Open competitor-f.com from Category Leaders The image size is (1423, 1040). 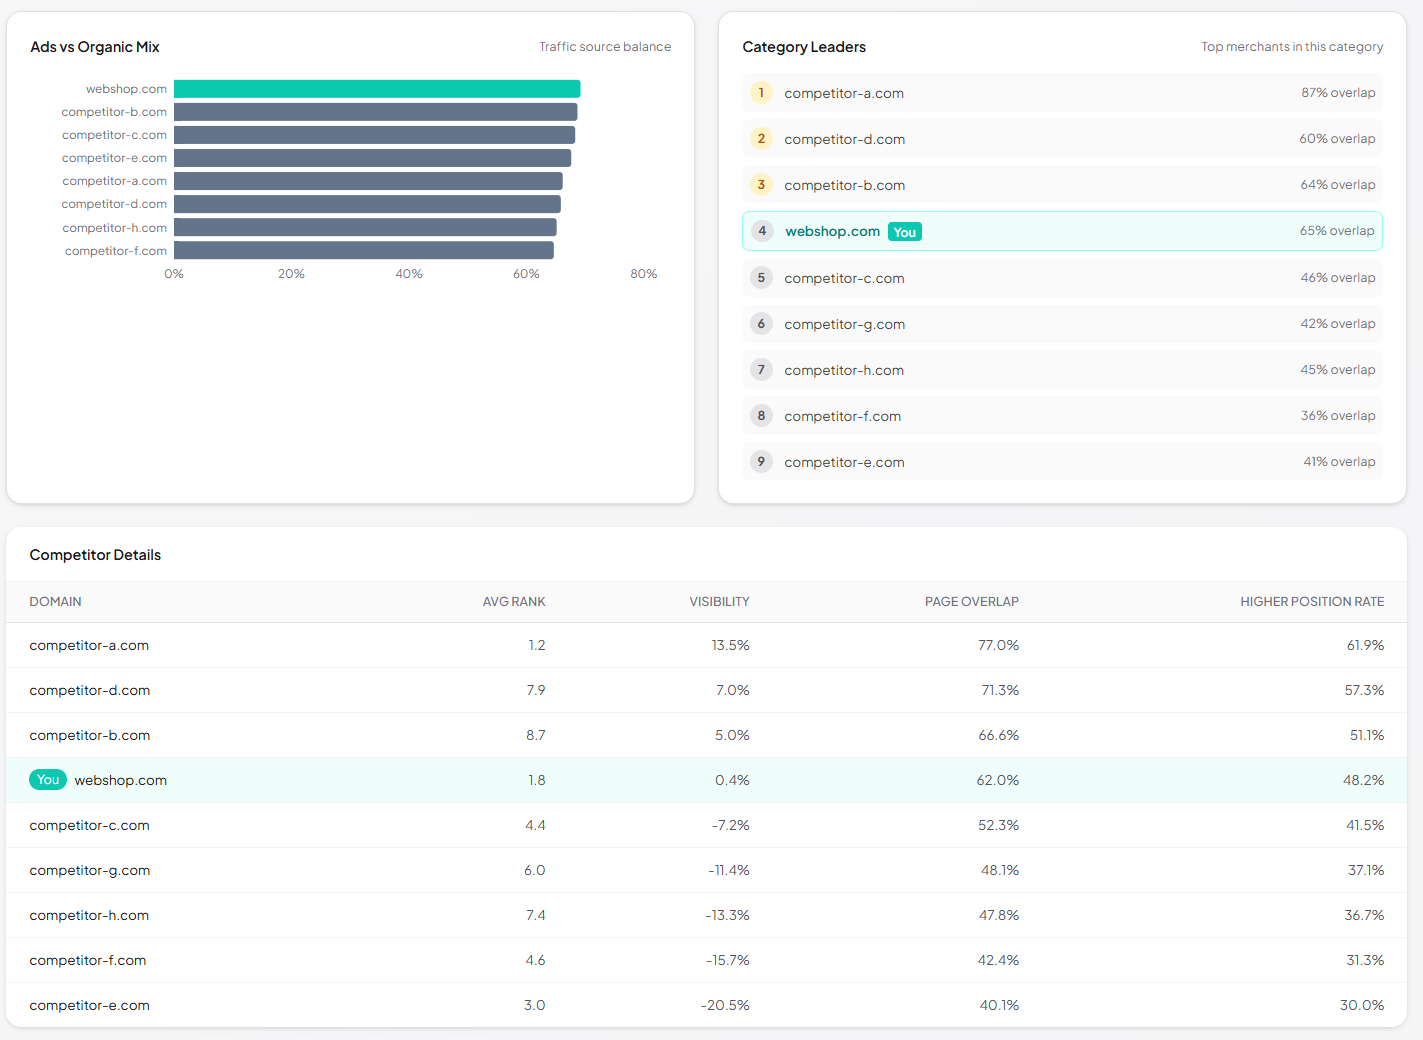click(843, 415)
